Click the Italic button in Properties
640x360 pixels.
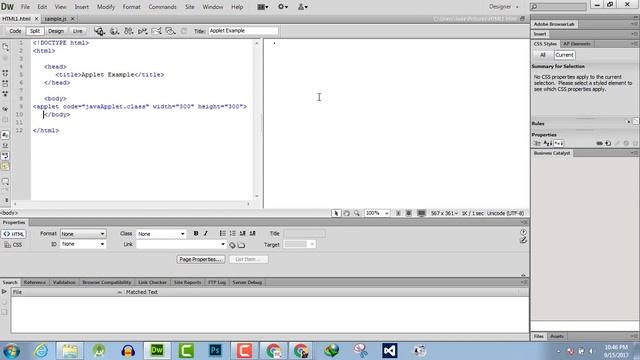point(206,233)
